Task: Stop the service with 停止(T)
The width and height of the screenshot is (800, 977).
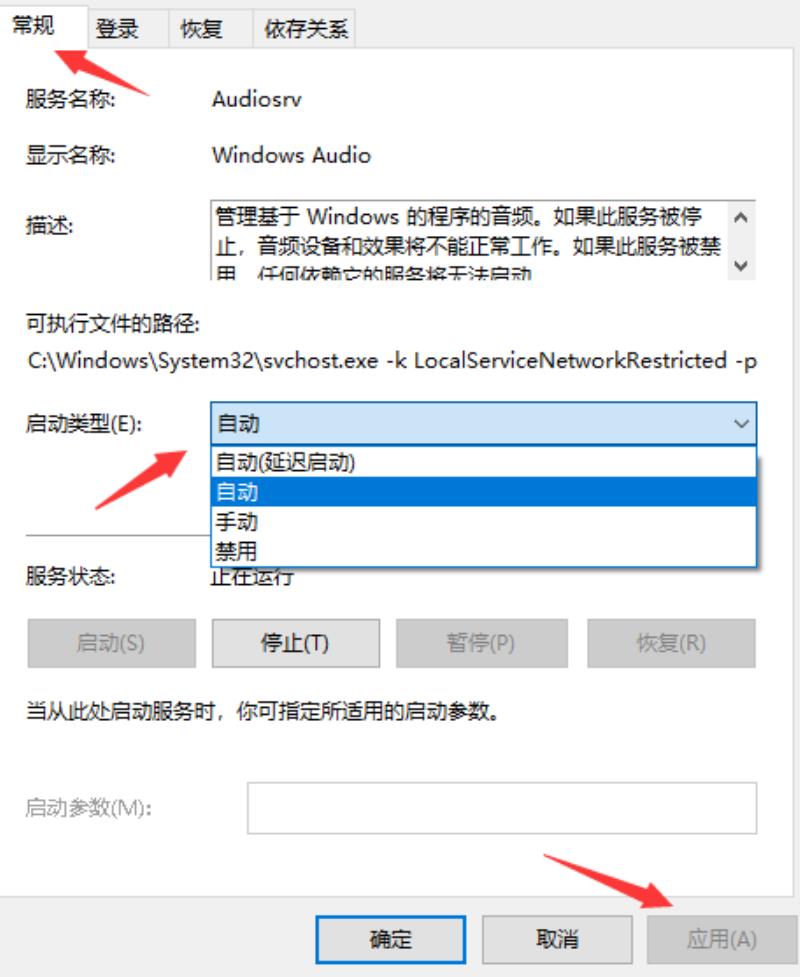Action: tap(295, 643)
